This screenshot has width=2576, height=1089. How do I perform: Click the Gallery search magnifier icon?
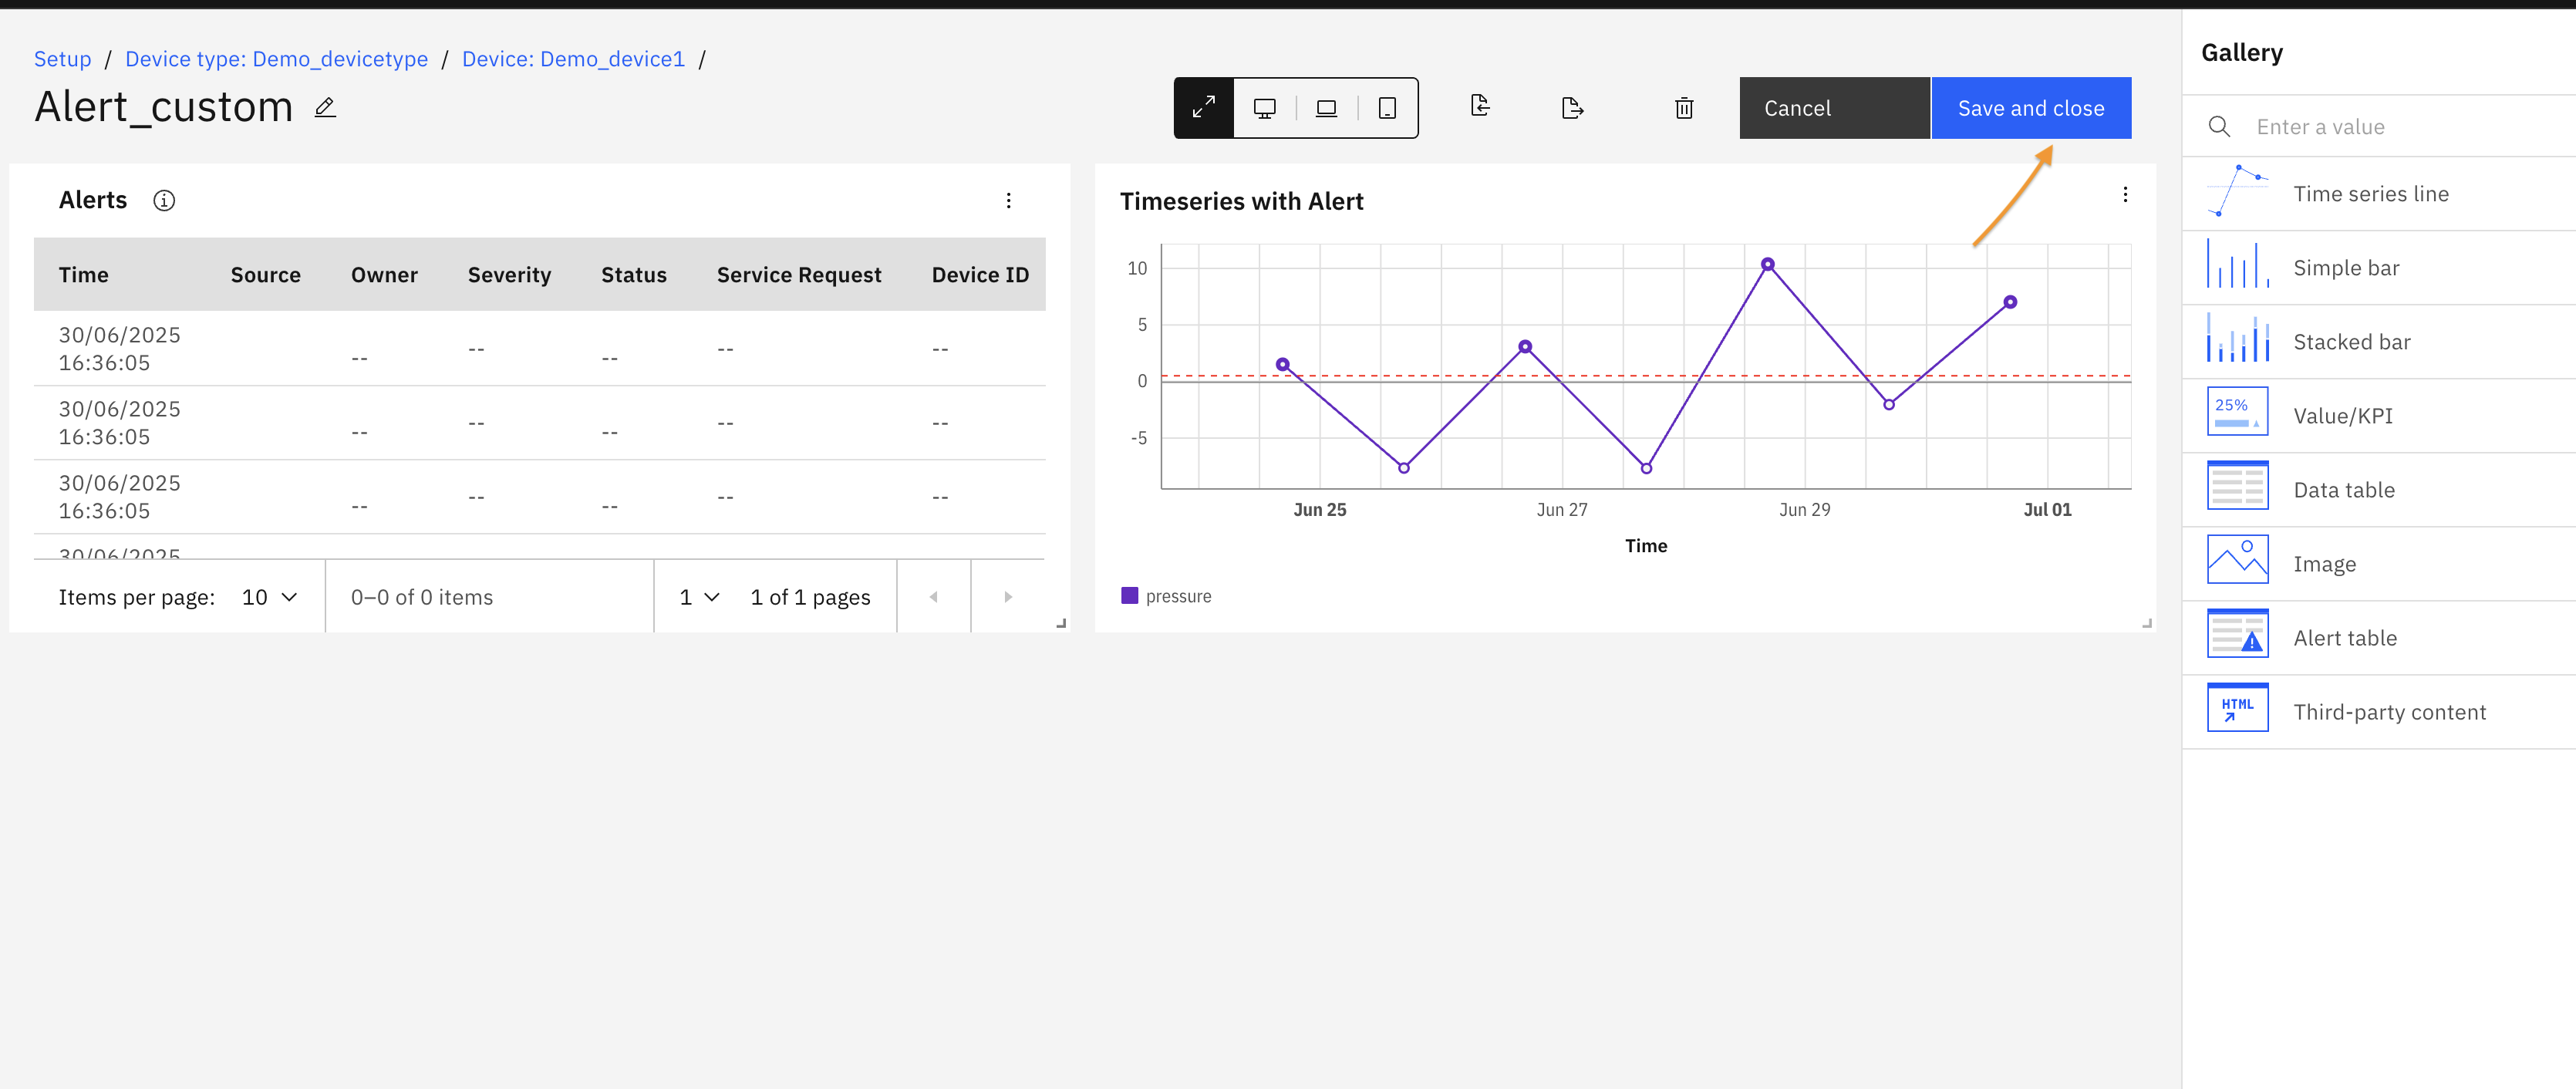(x=2219, y=127)
